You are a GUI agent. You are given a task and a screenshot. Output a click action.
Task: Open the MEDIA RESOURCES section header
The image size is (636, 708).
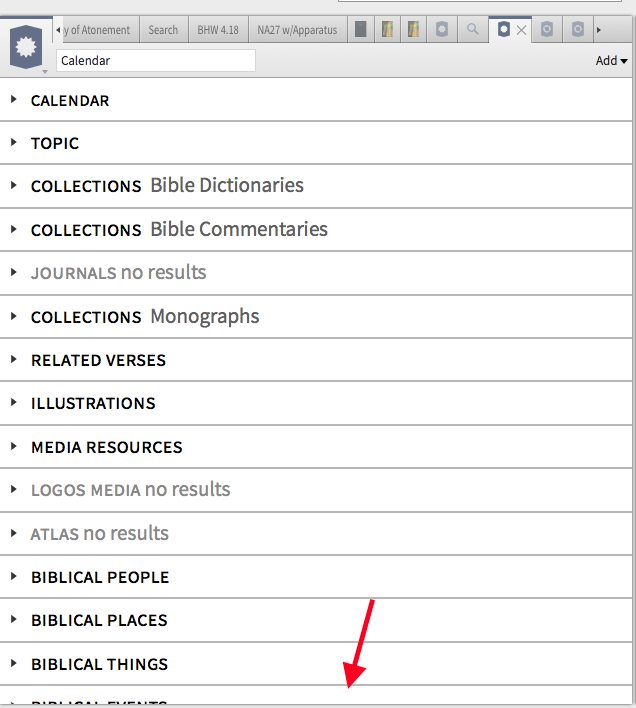pos(107,447)
